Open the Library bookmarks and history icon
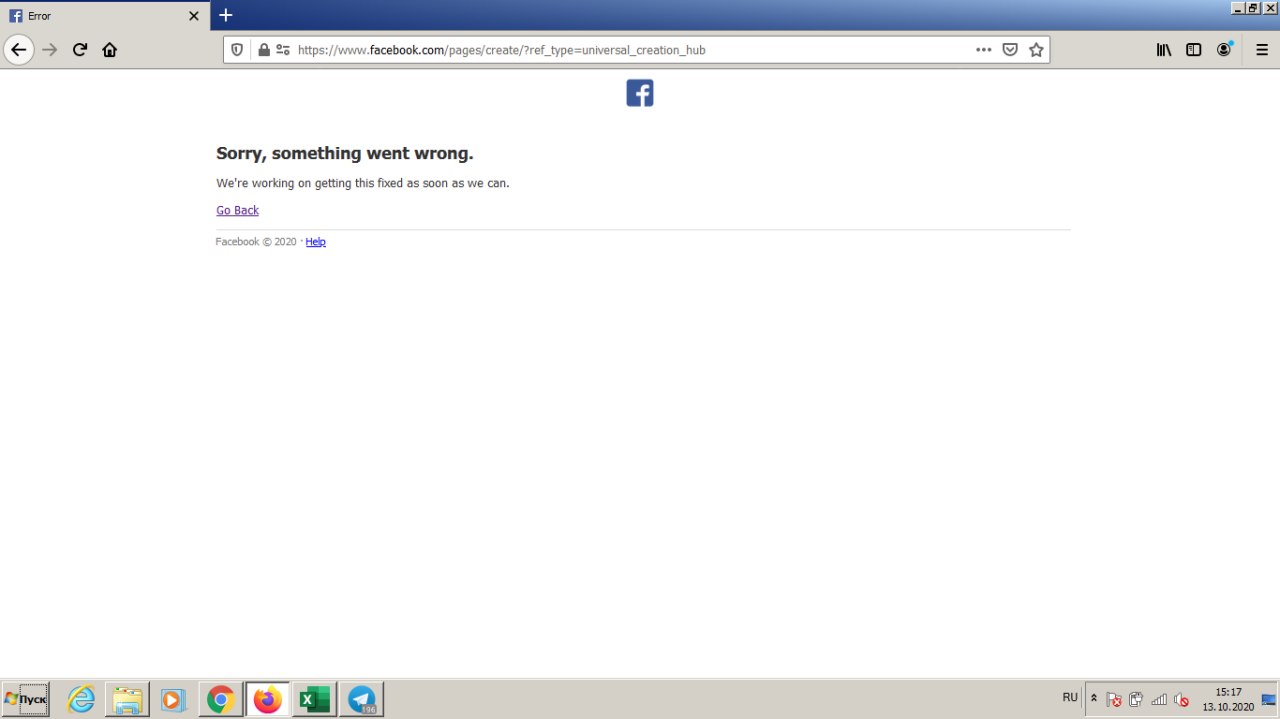 tap(1164, 49)
